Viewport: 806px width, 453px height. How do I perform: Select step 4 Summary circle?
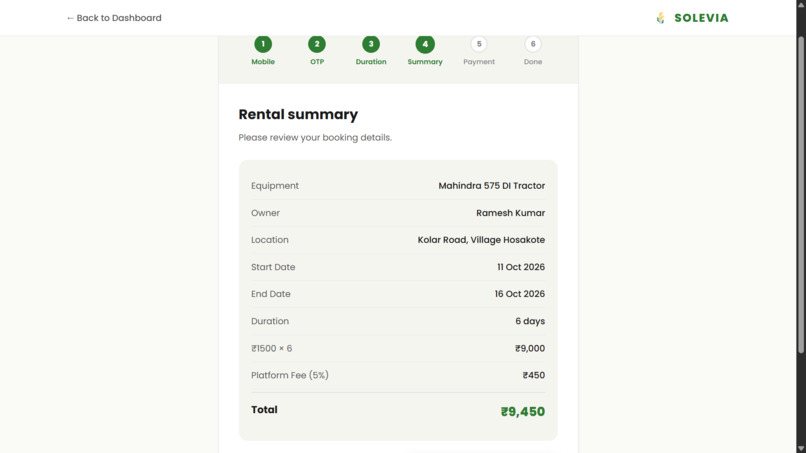tap(425, 44)
